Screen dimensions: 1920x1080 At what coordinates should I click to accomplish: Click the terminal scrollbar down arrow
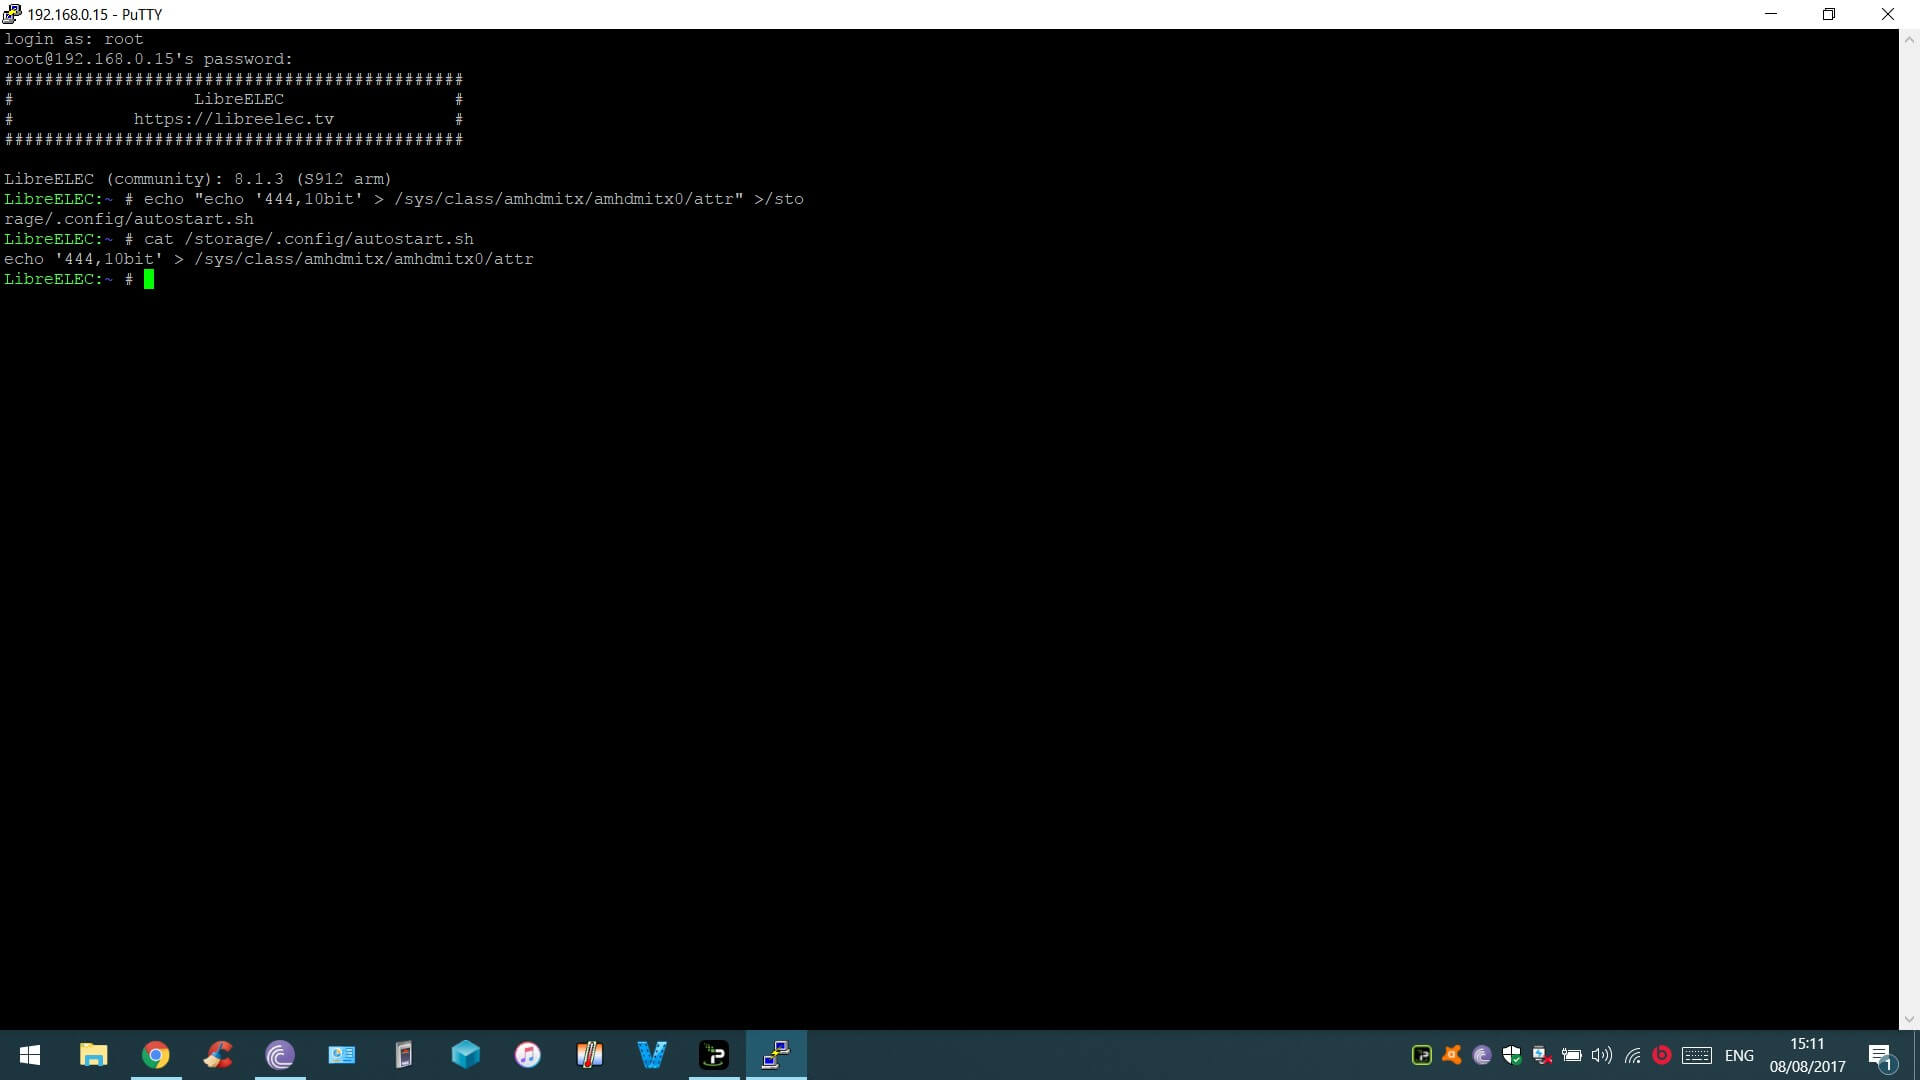coord(1909,1019)
